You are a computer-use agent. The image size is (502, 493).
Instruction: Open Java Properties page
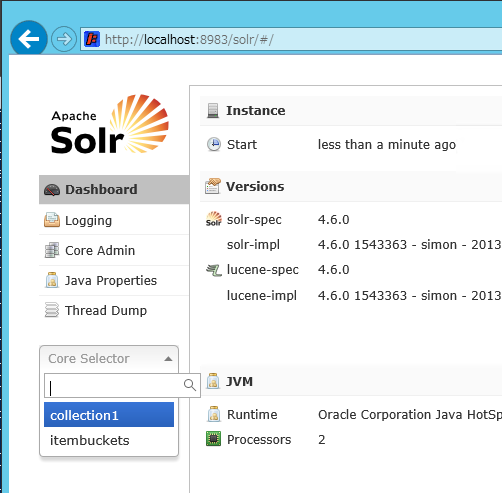[x=114, y=280]
